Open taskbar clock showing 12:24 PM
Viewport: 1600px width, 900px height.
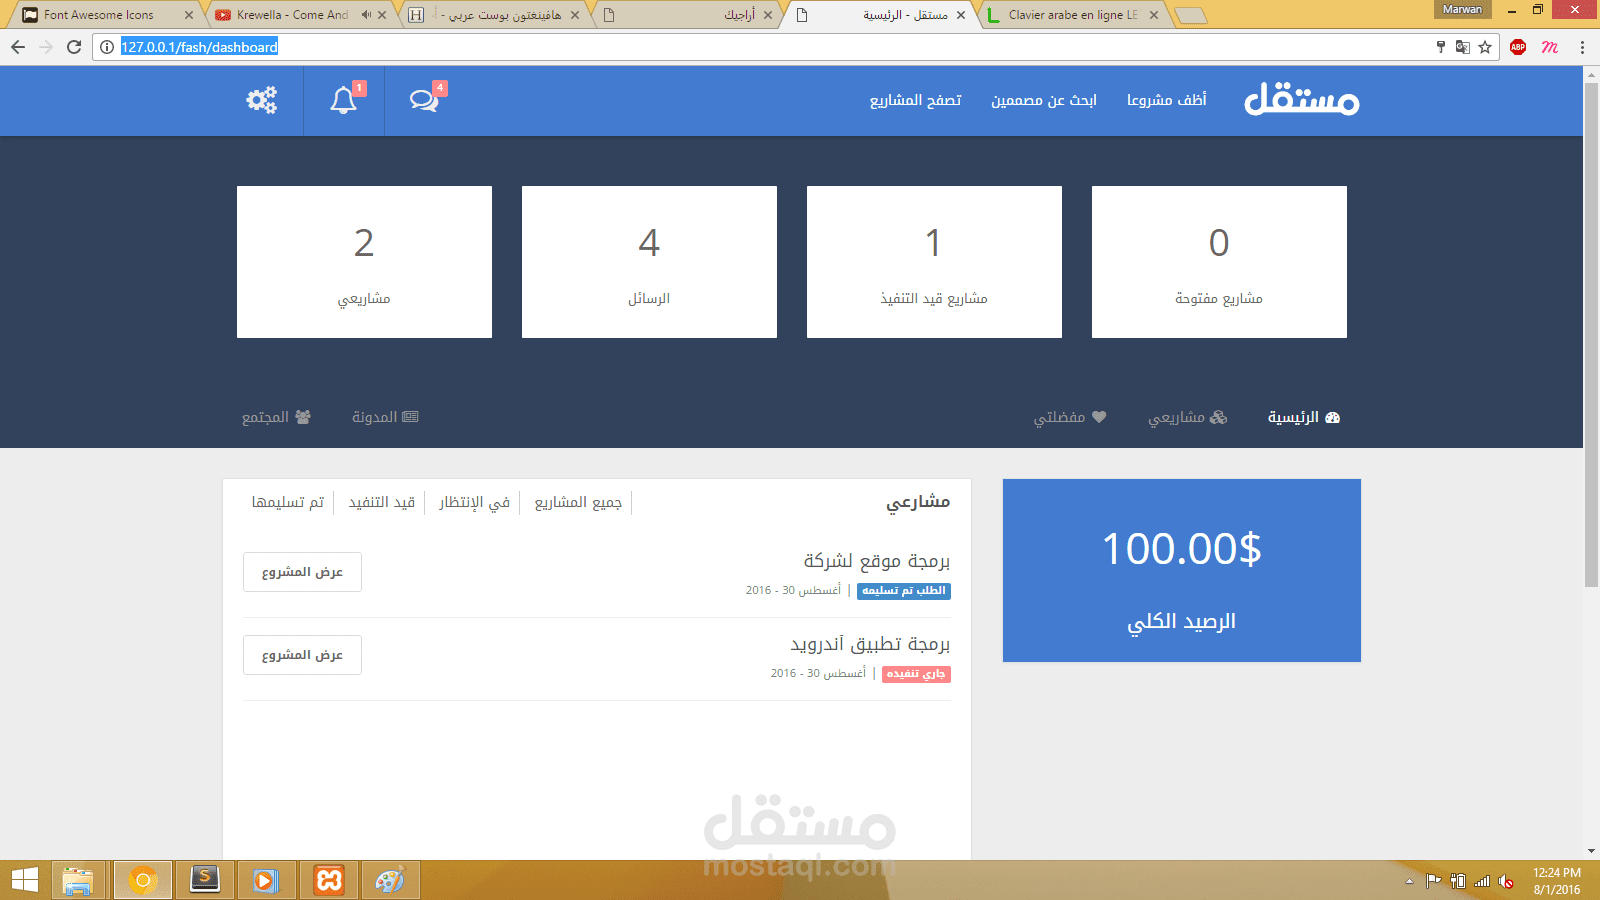coord(1557,881)
